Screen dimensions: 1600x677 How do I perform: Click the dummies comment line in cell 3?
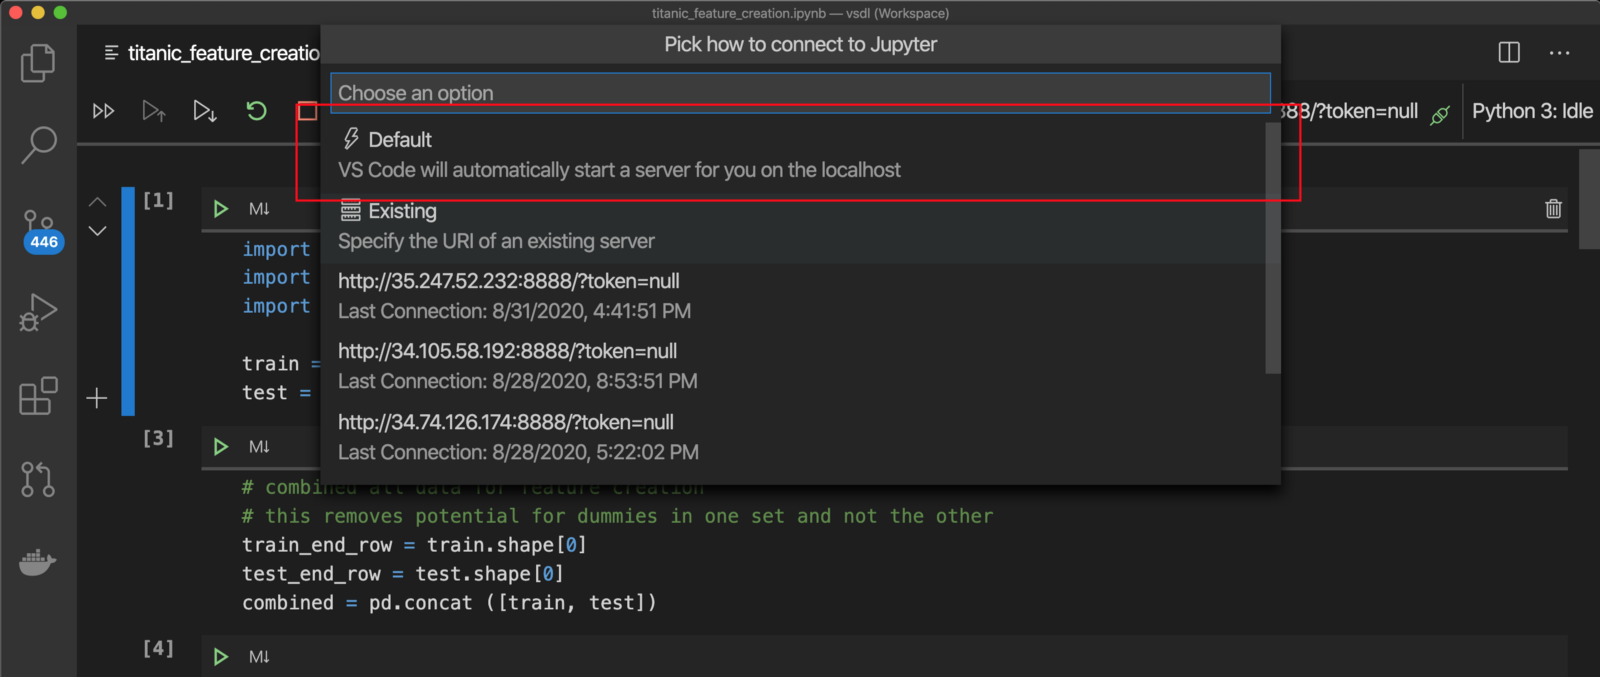(617, 516)
